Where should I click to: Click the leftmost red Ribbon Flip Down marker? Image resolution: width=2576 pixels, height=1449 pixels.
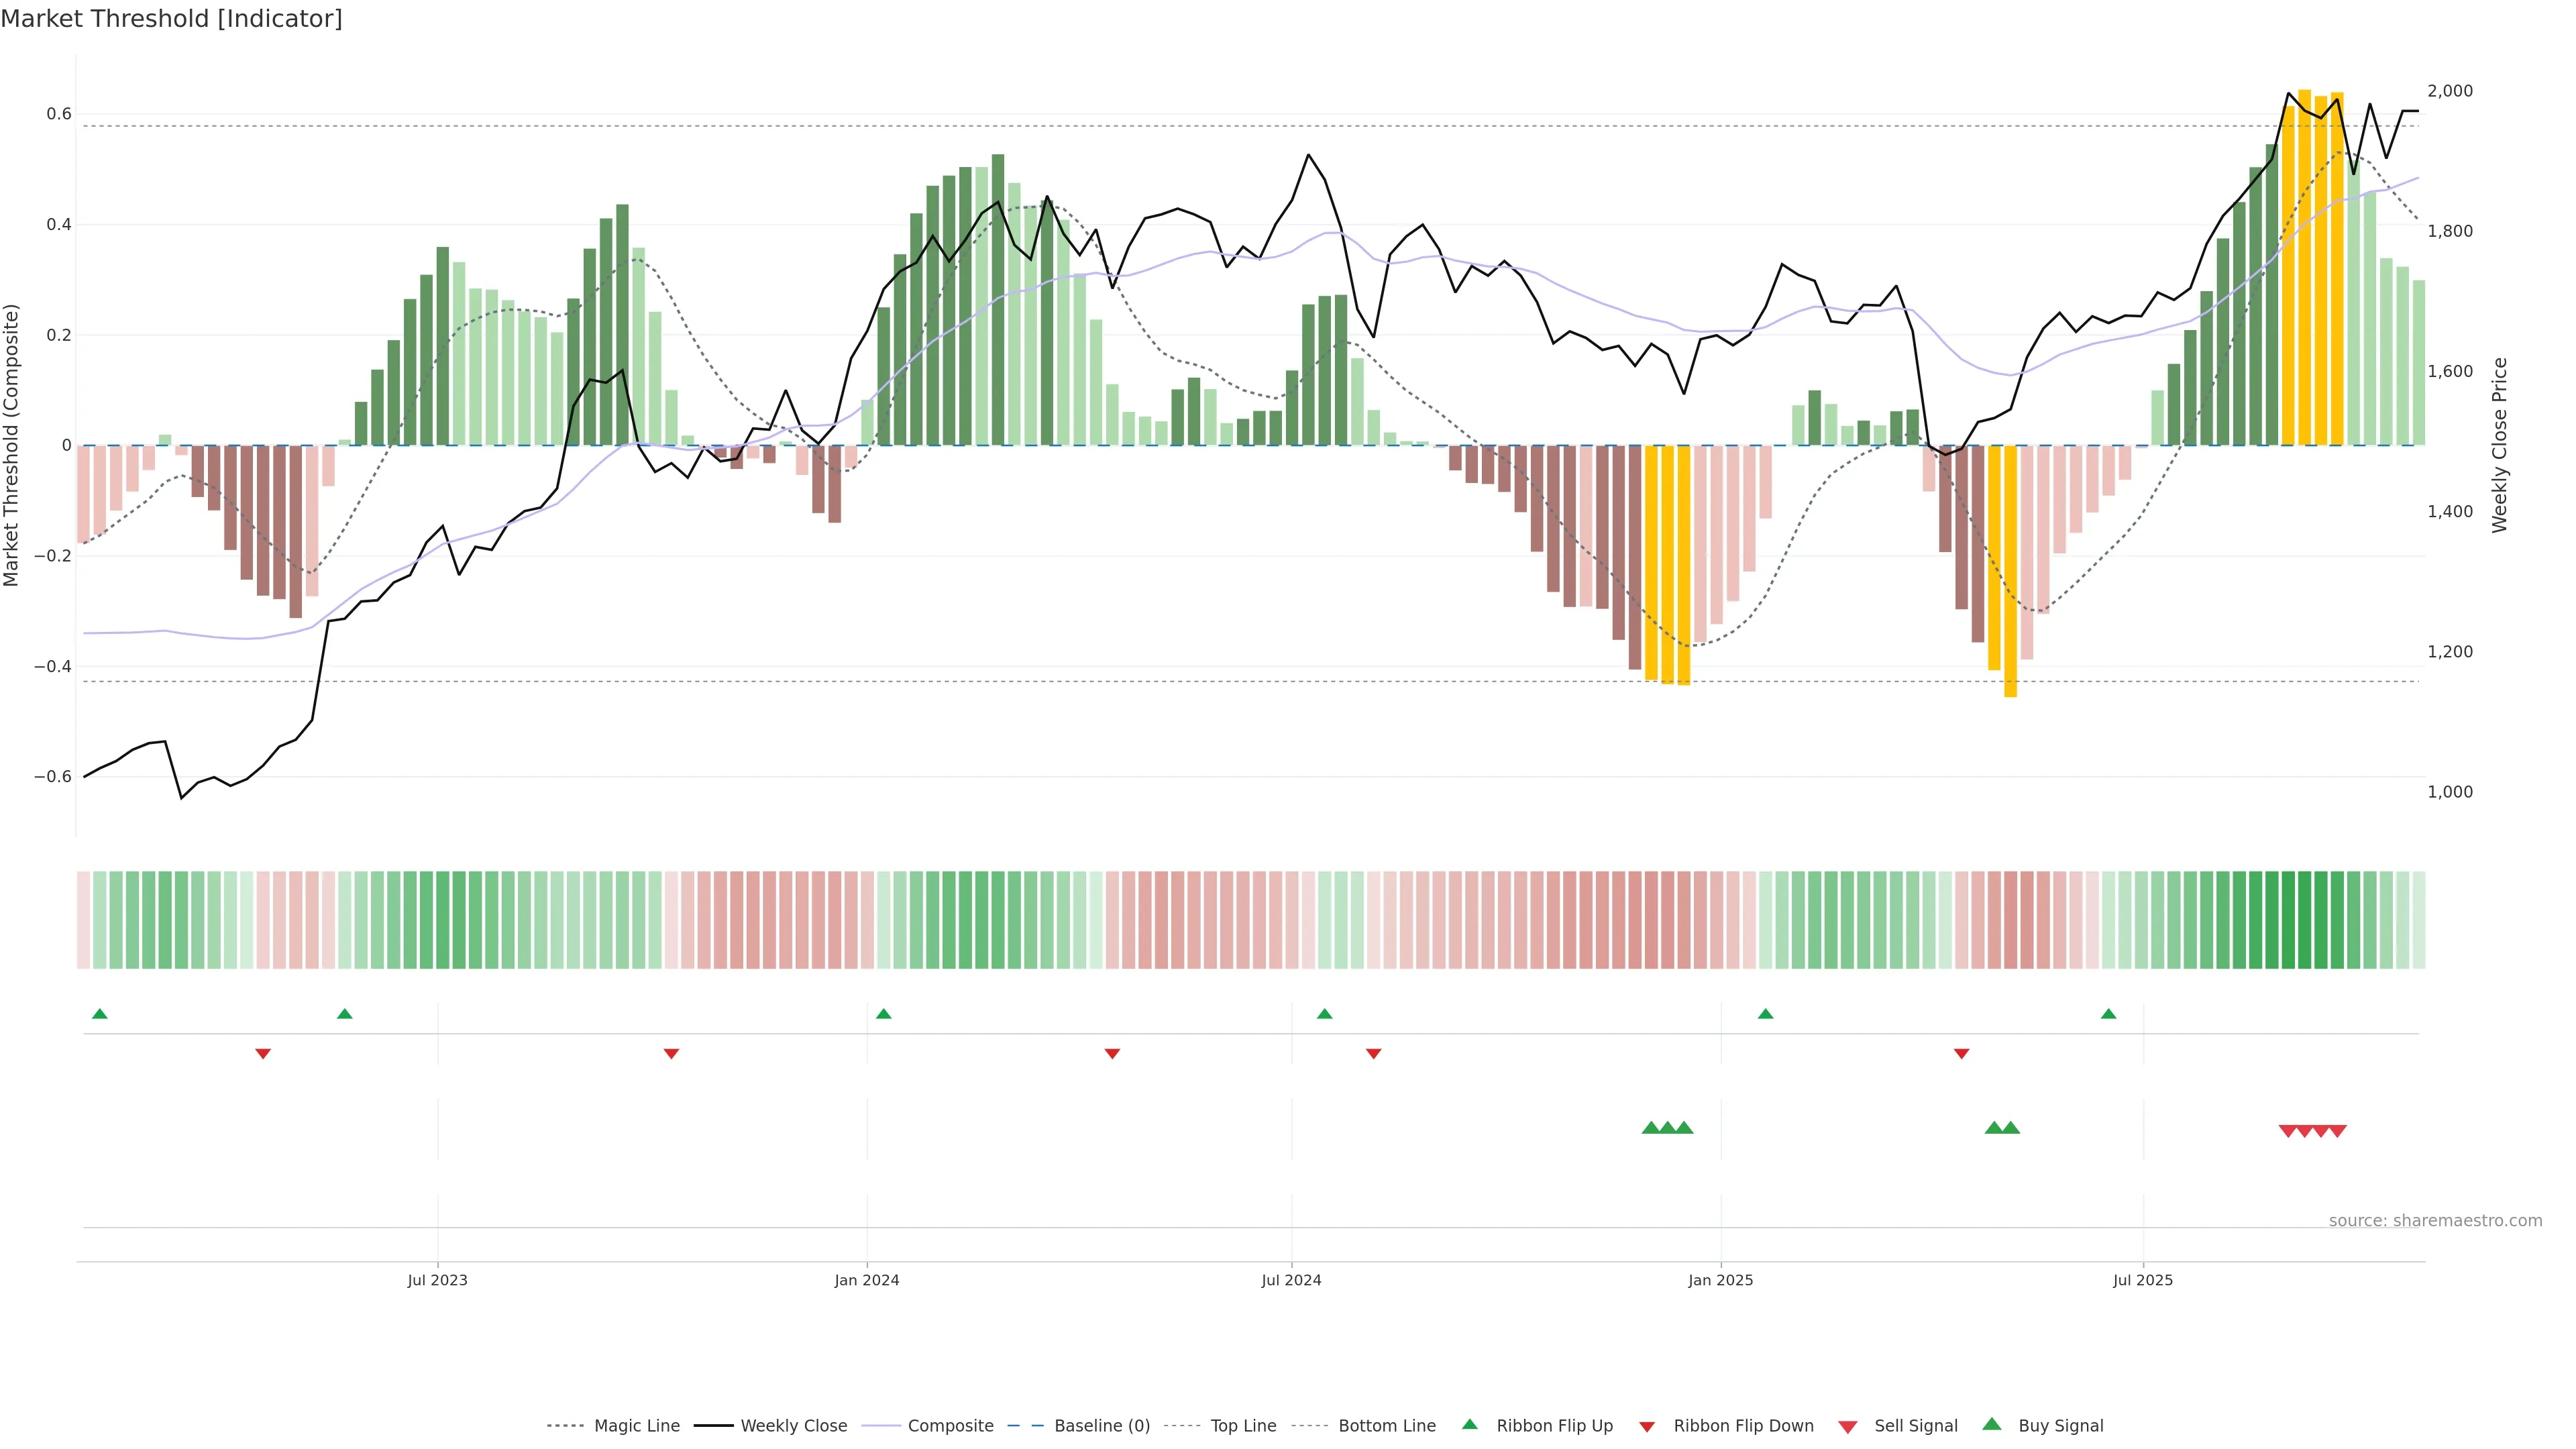coord(263,1054)
